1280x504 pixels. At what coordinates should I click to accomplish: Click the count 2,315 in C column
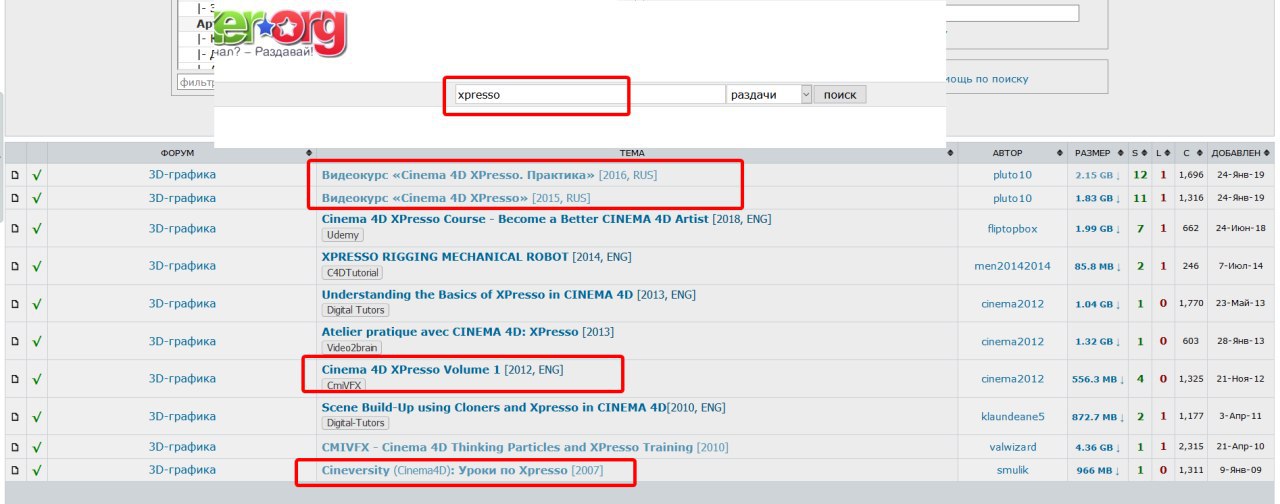(1190, 447)
